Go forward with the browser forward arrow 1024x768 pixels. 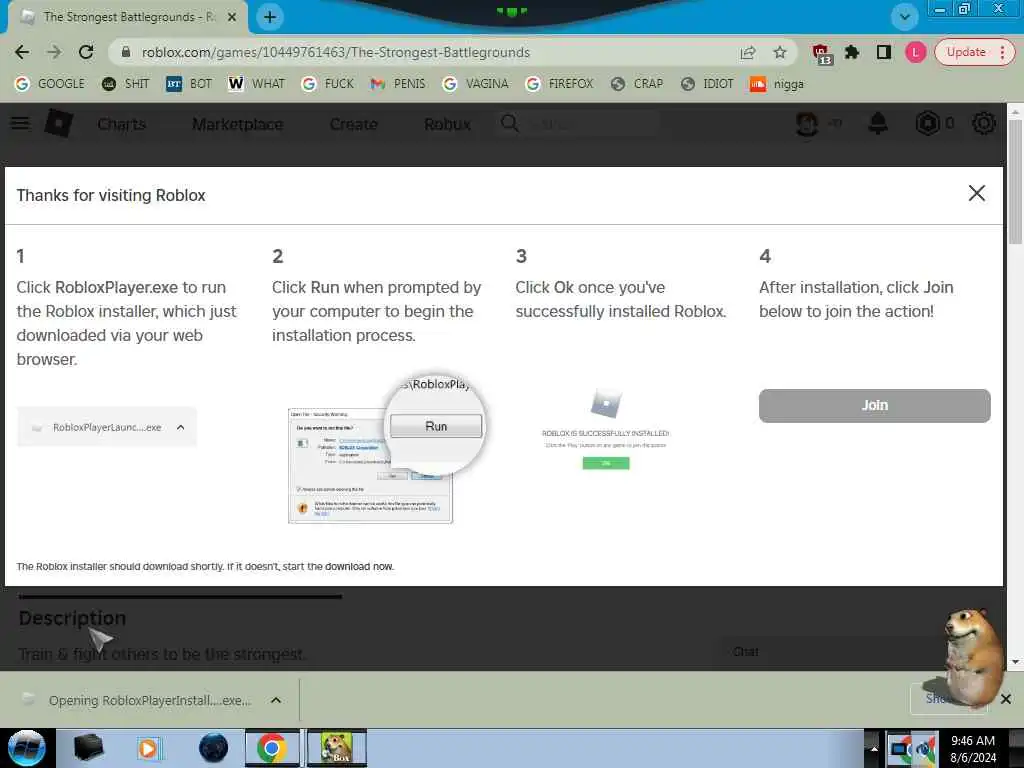click(x=54, y=52)
